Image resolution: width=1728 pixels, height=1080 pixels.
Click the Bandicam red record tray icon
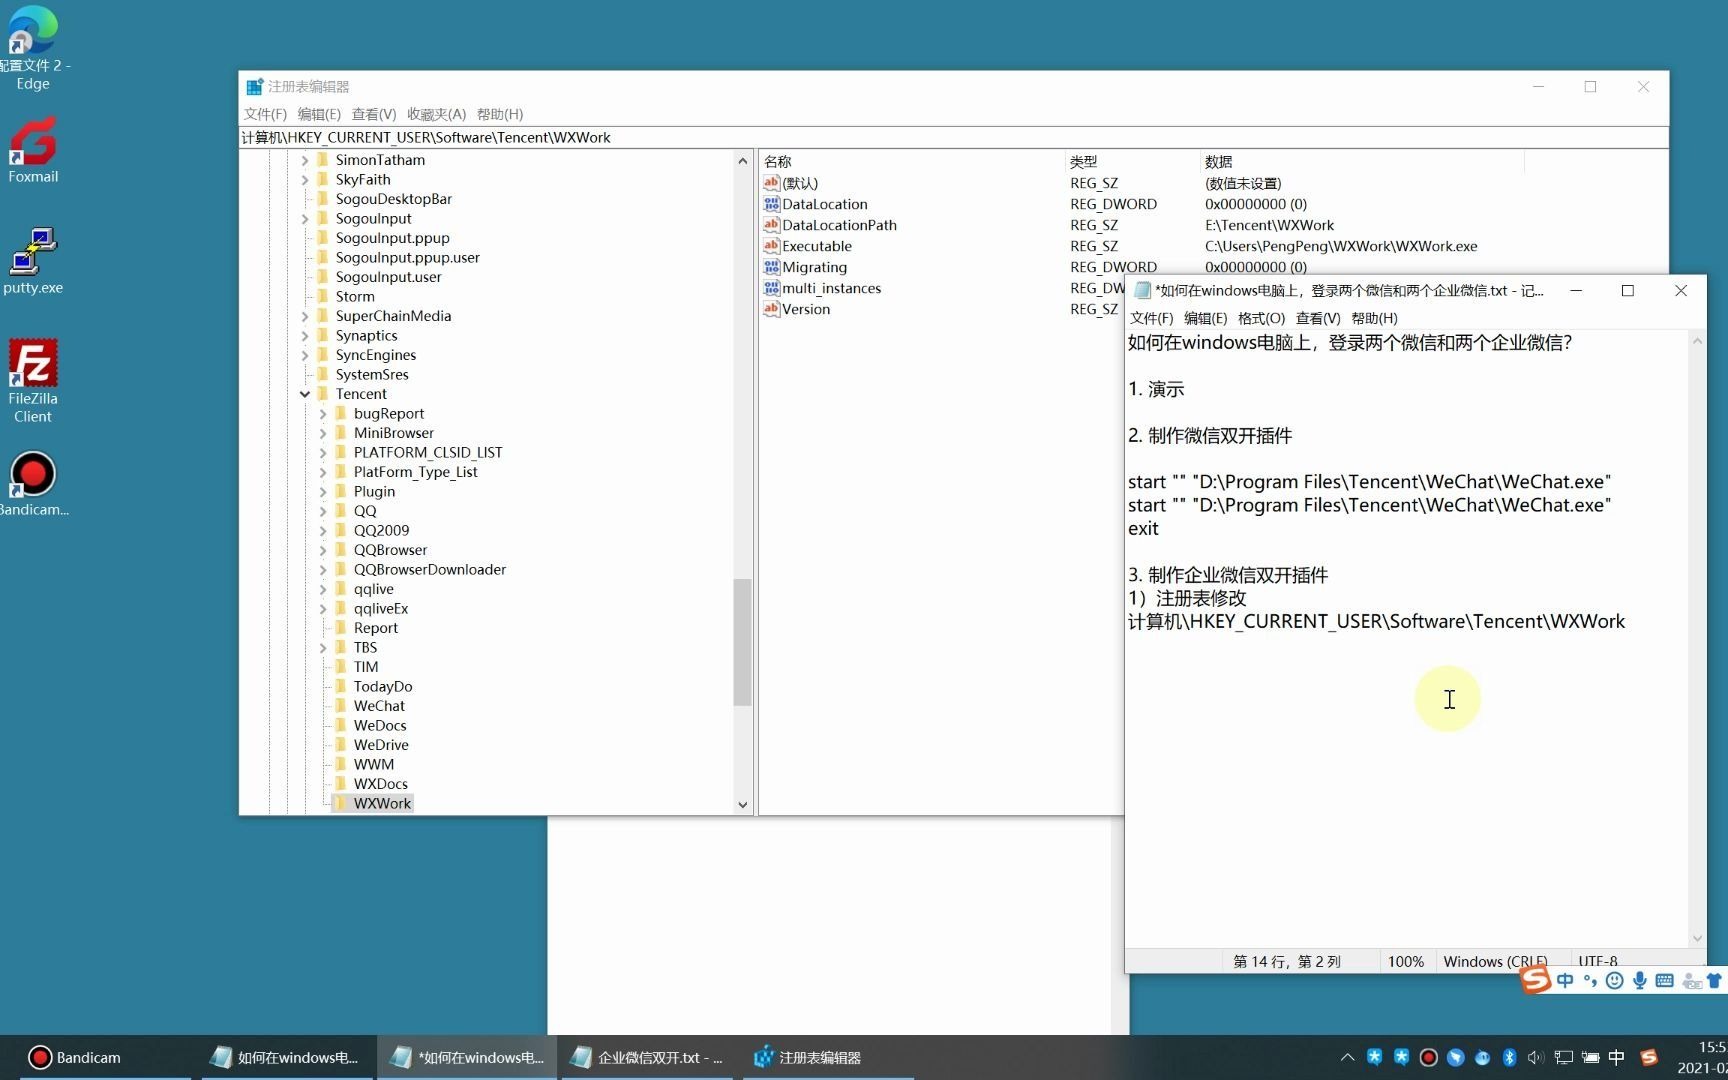pos(1429,1057)
